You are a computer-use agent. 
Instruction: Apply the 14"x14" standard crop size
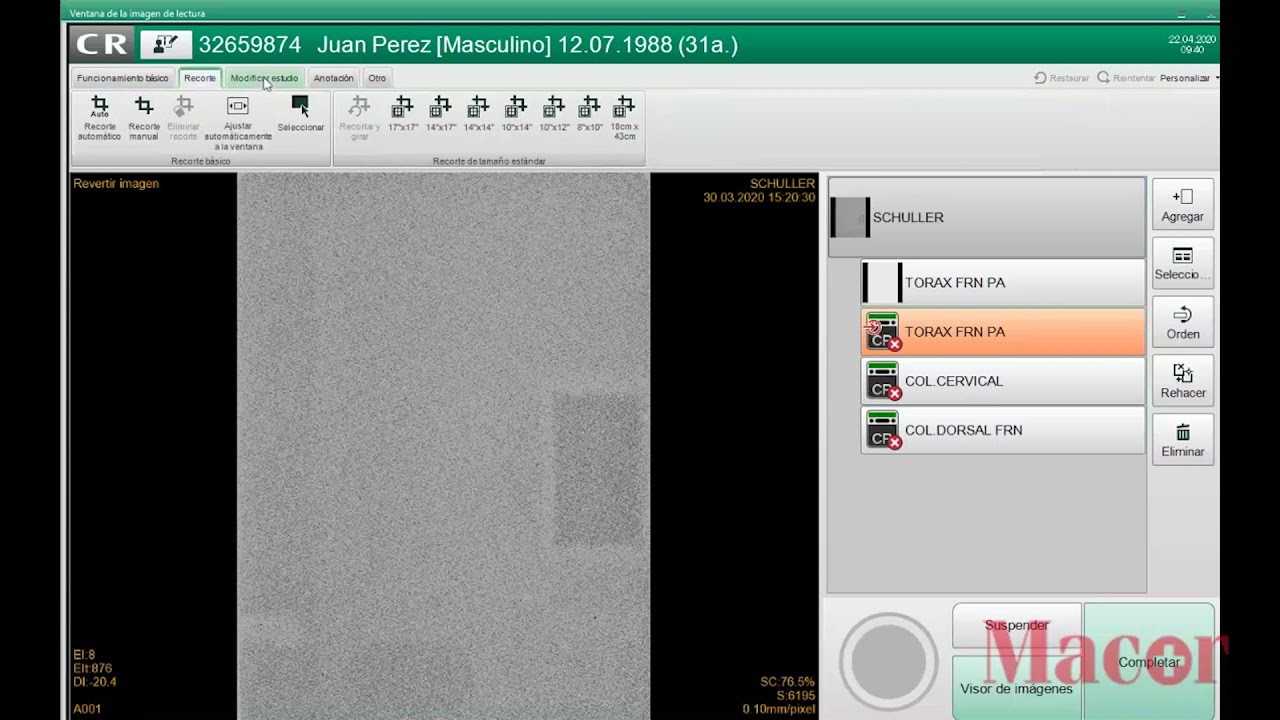point(479,114)
